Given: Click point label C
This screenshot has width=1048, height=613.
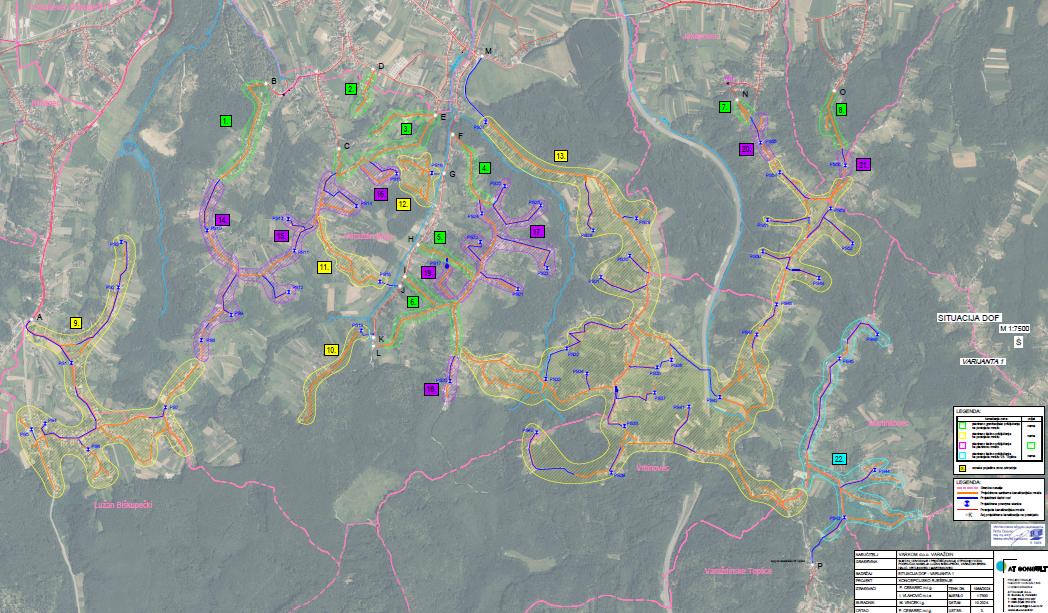Looking at the screenshot, I should 346,146.
